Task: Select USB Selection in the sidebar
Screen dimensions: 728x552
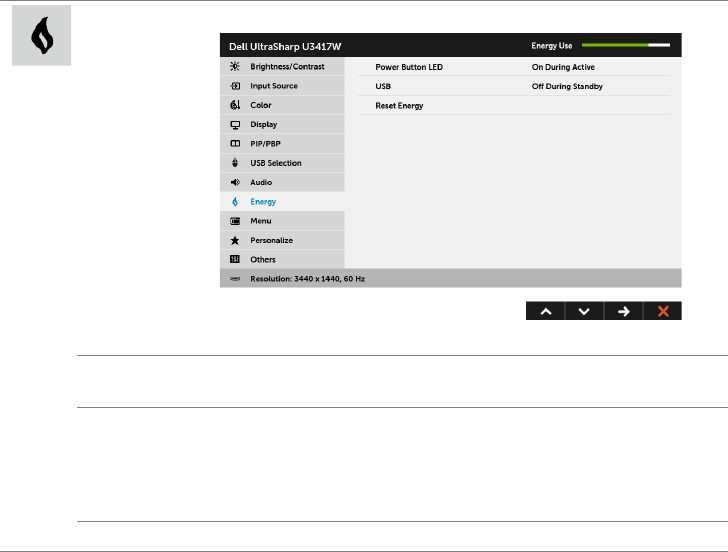Action: [282, 163]
